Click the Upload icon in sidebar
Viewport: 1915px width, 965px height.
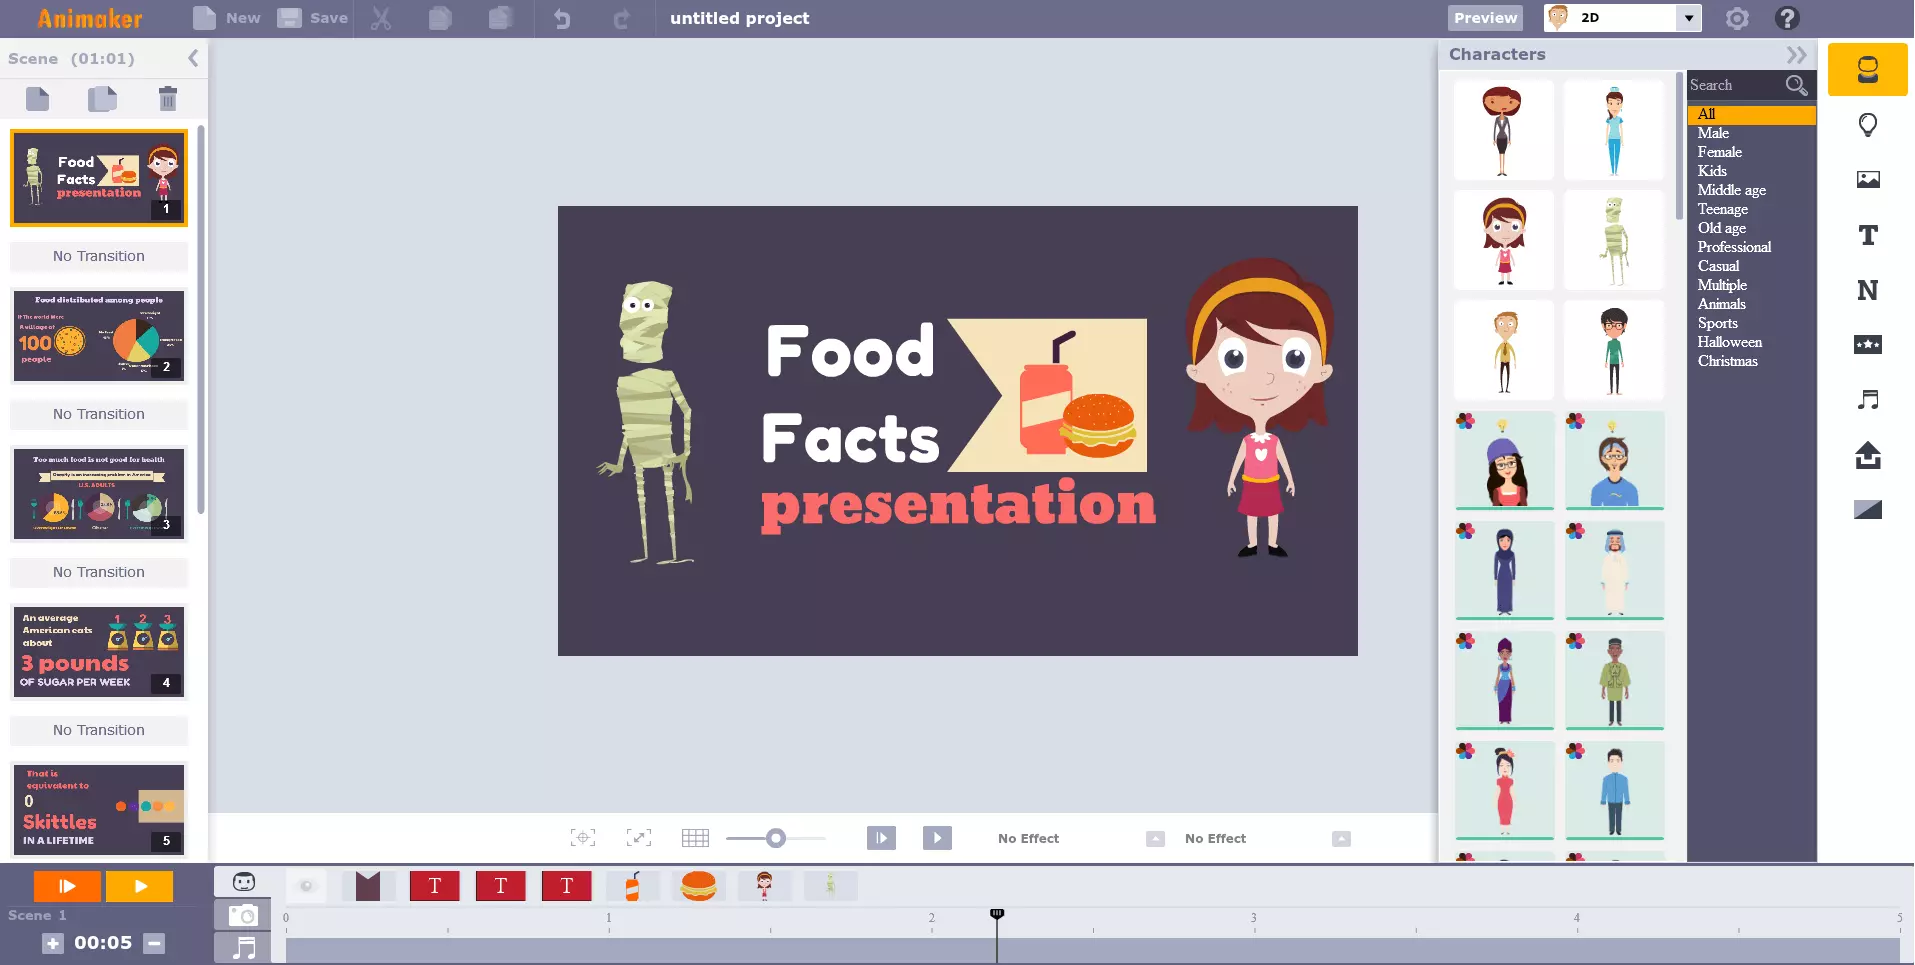point(1867,455)
